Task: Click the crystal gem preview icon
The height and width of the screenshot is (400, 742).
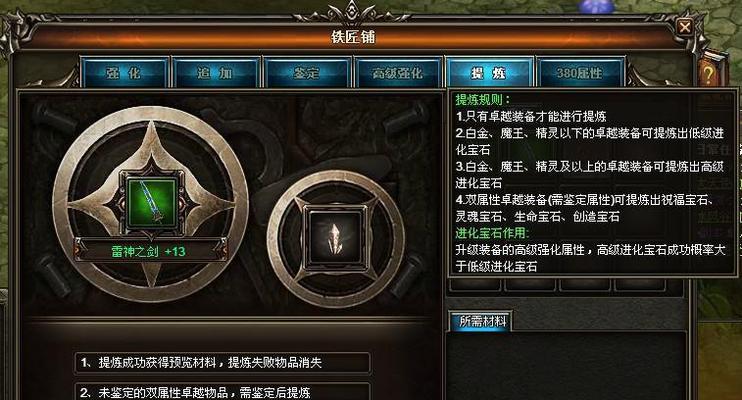Action: pos(336,238)
